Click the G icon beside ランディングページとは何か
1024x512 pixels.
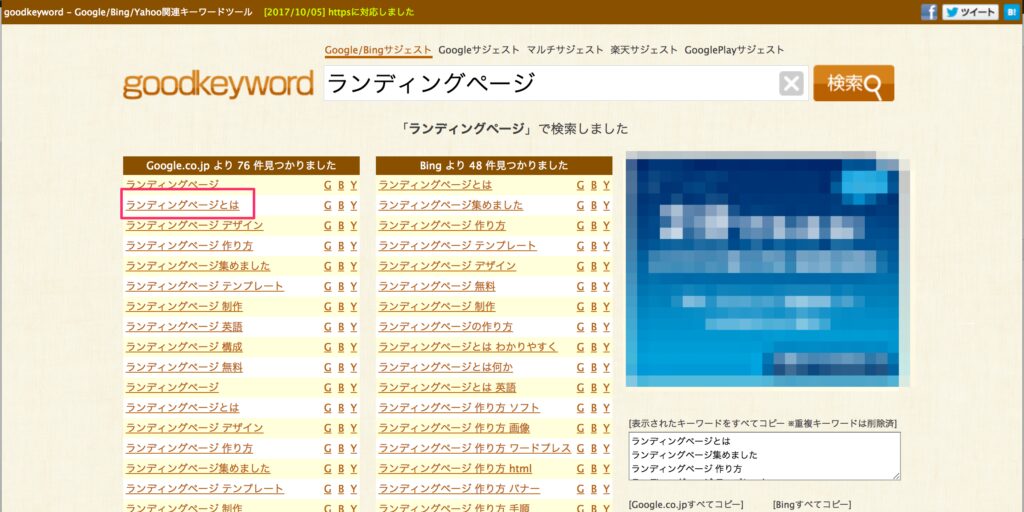point(581,367)
